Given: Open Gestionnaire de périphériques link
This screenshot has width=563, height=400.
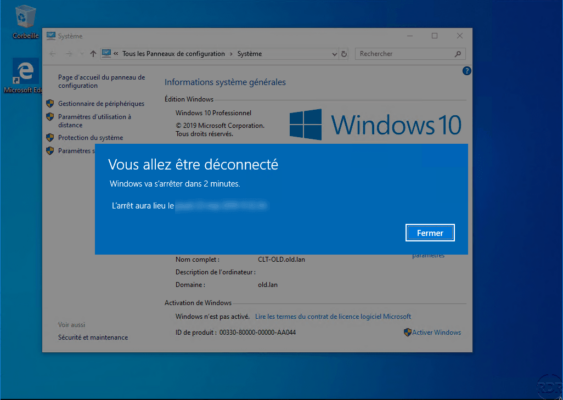Looking at the screenshot, I should coord(101,103).
